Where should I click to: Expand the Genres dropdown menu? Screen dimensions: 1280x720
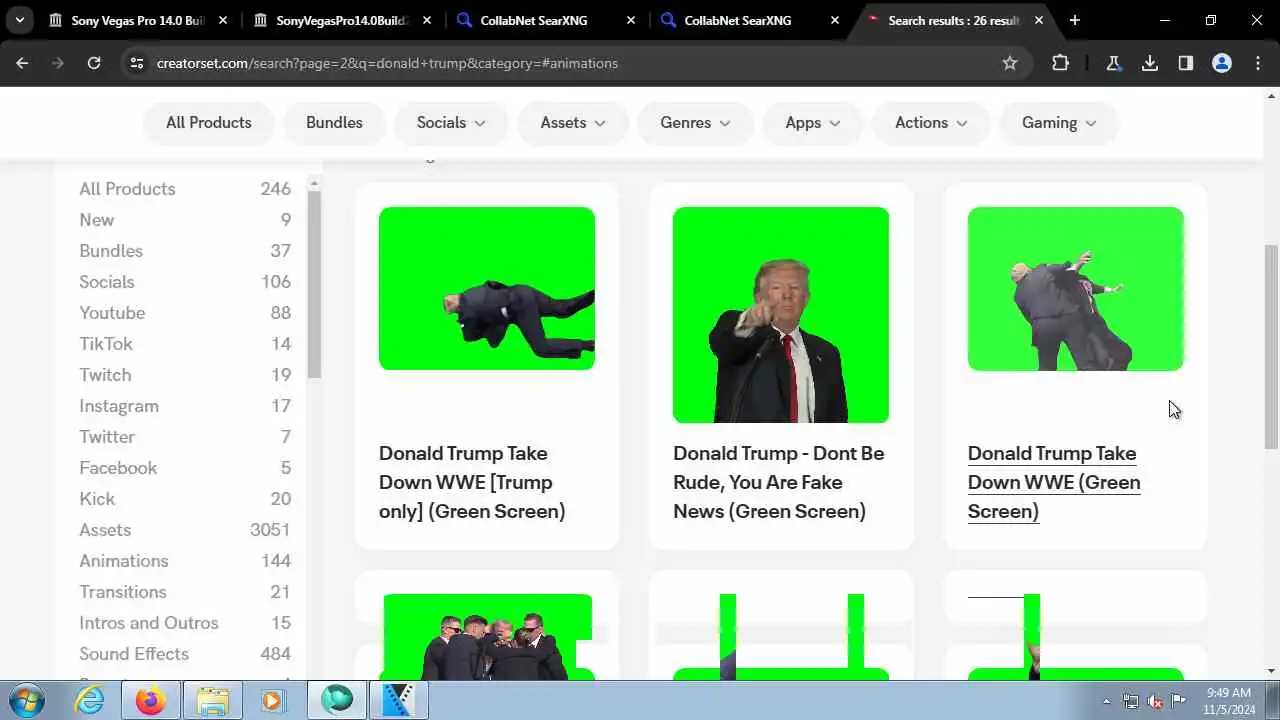click(695, 123)
